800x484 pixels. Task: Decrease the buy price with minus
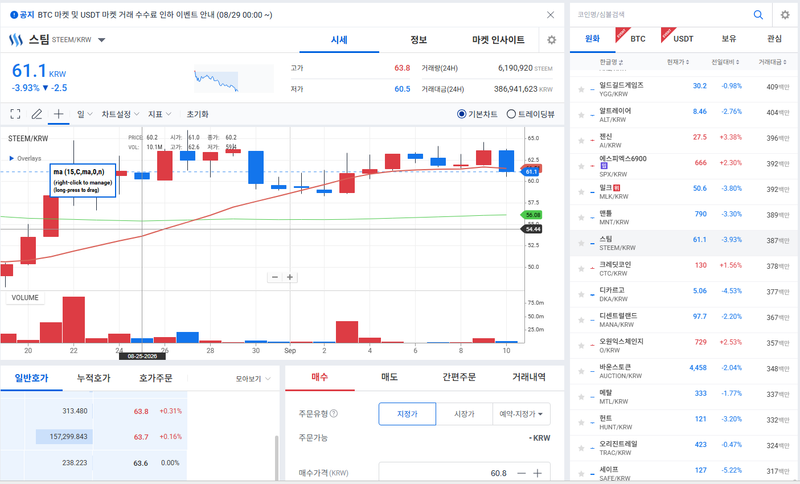(x=521, y=473)
